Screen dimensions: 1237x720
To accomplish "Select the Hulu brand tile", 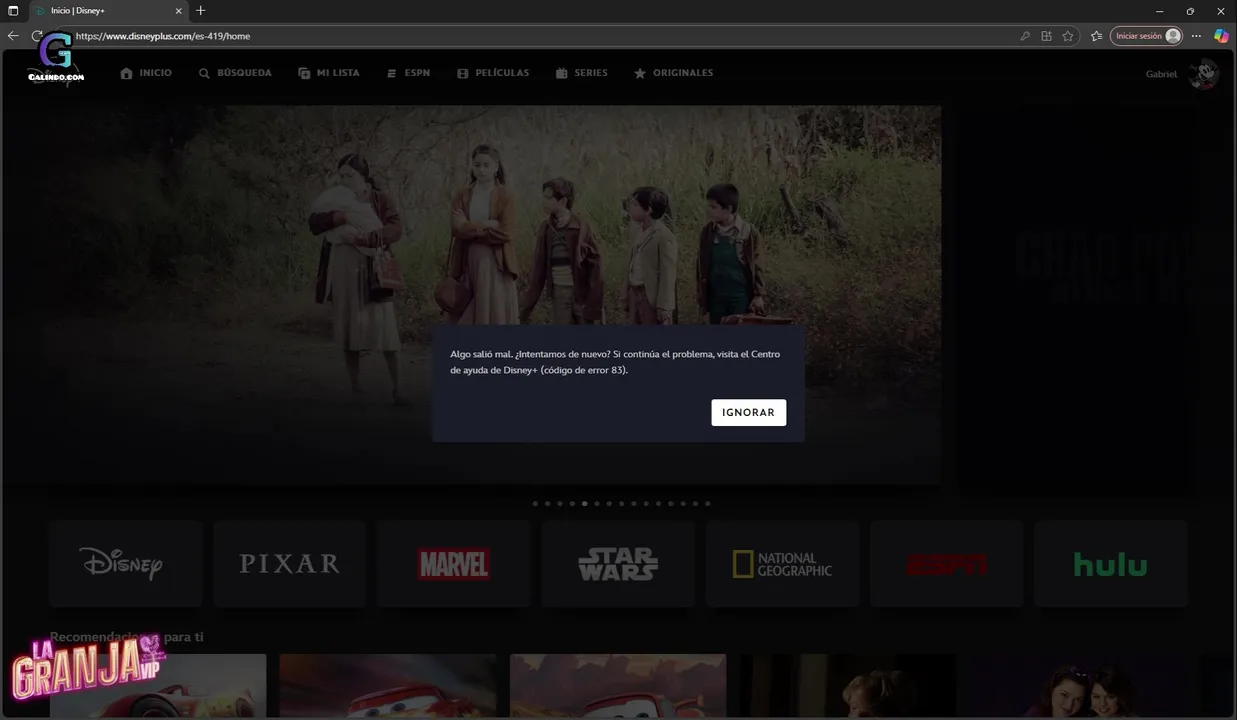I will (x=1110, y=563).
